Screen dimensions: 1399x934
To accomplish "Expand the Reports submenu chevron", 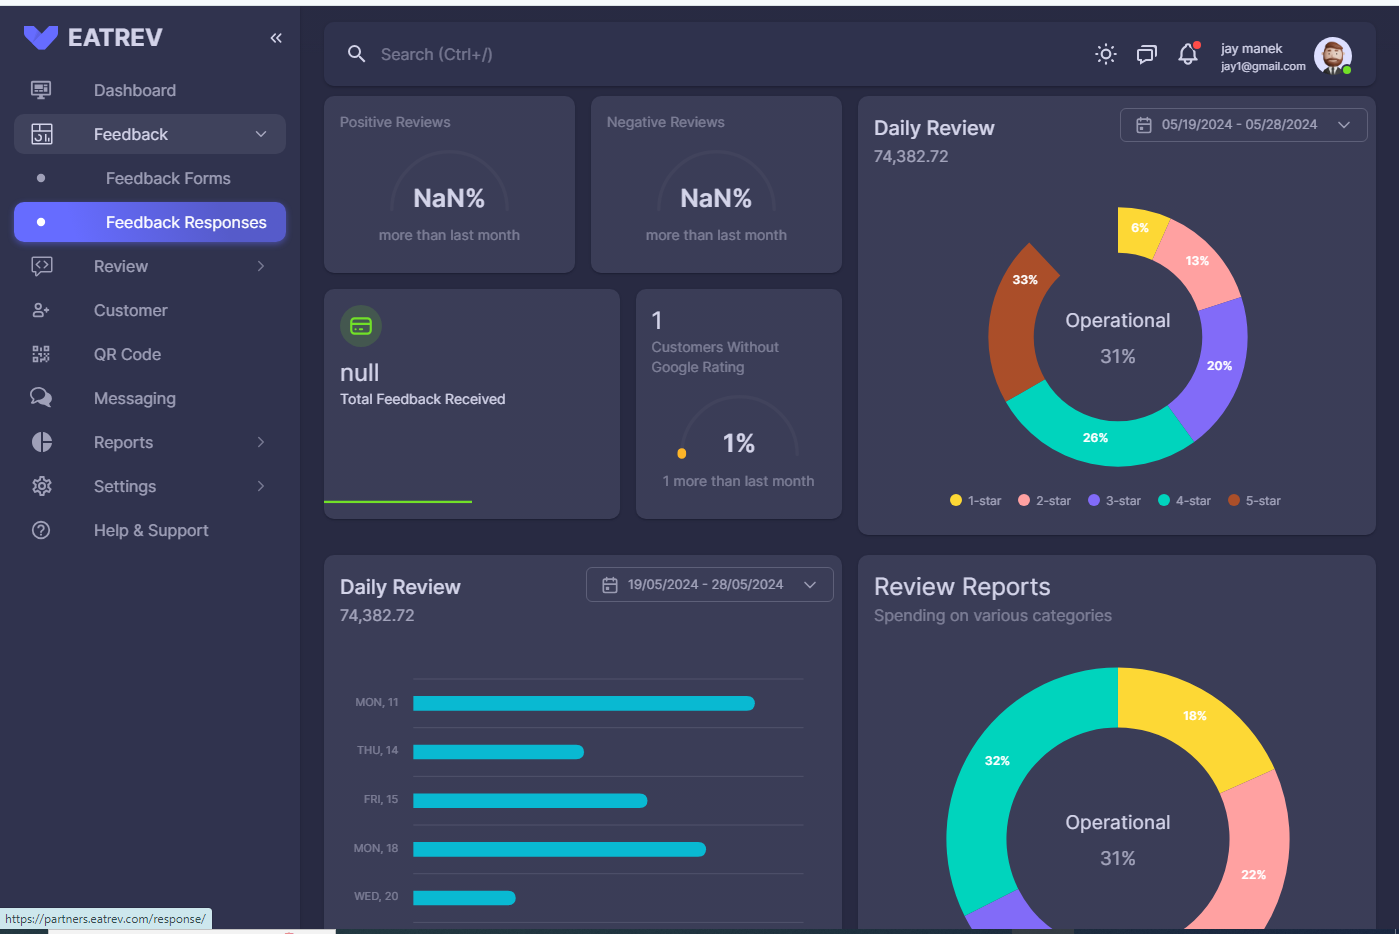I will pyautogui.click(x=261, y=442).
